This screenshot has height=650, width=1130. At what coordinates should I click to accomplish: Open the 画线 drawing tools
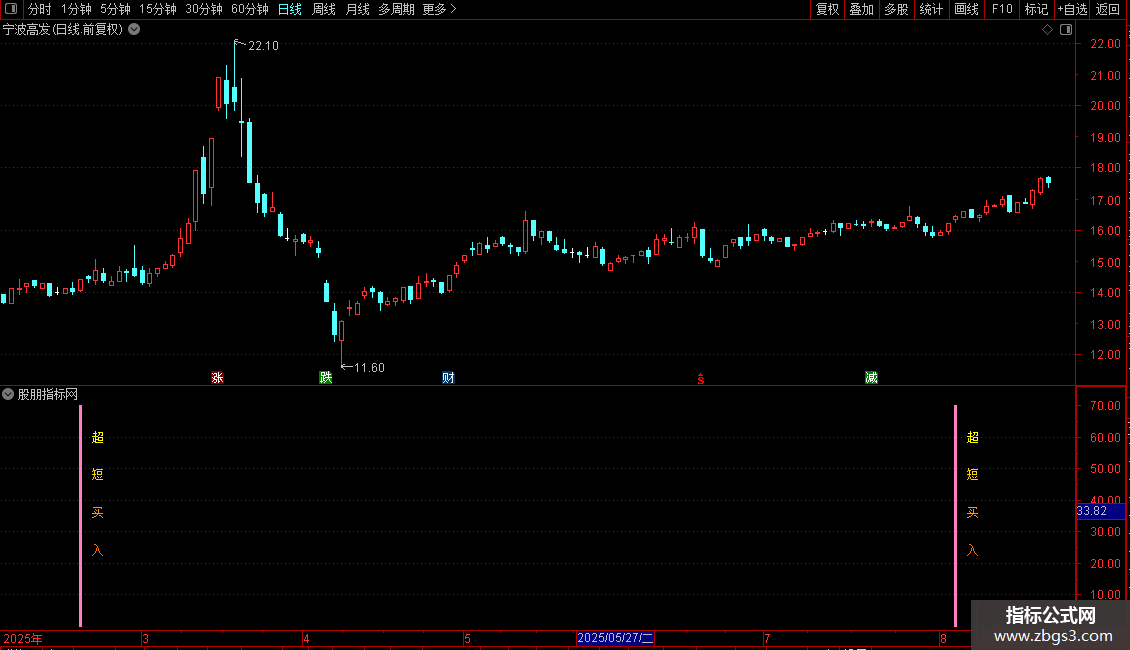[966, 9]
